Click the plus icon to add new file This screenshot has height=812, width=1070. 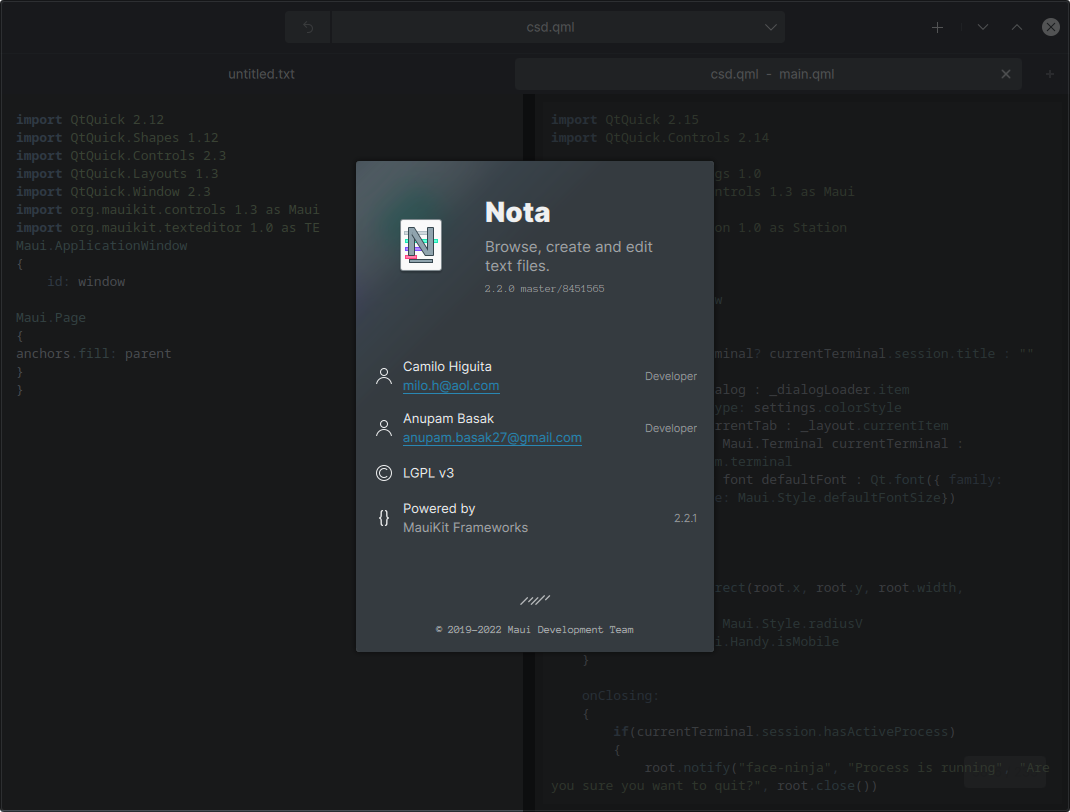click(x=938, y=27)
